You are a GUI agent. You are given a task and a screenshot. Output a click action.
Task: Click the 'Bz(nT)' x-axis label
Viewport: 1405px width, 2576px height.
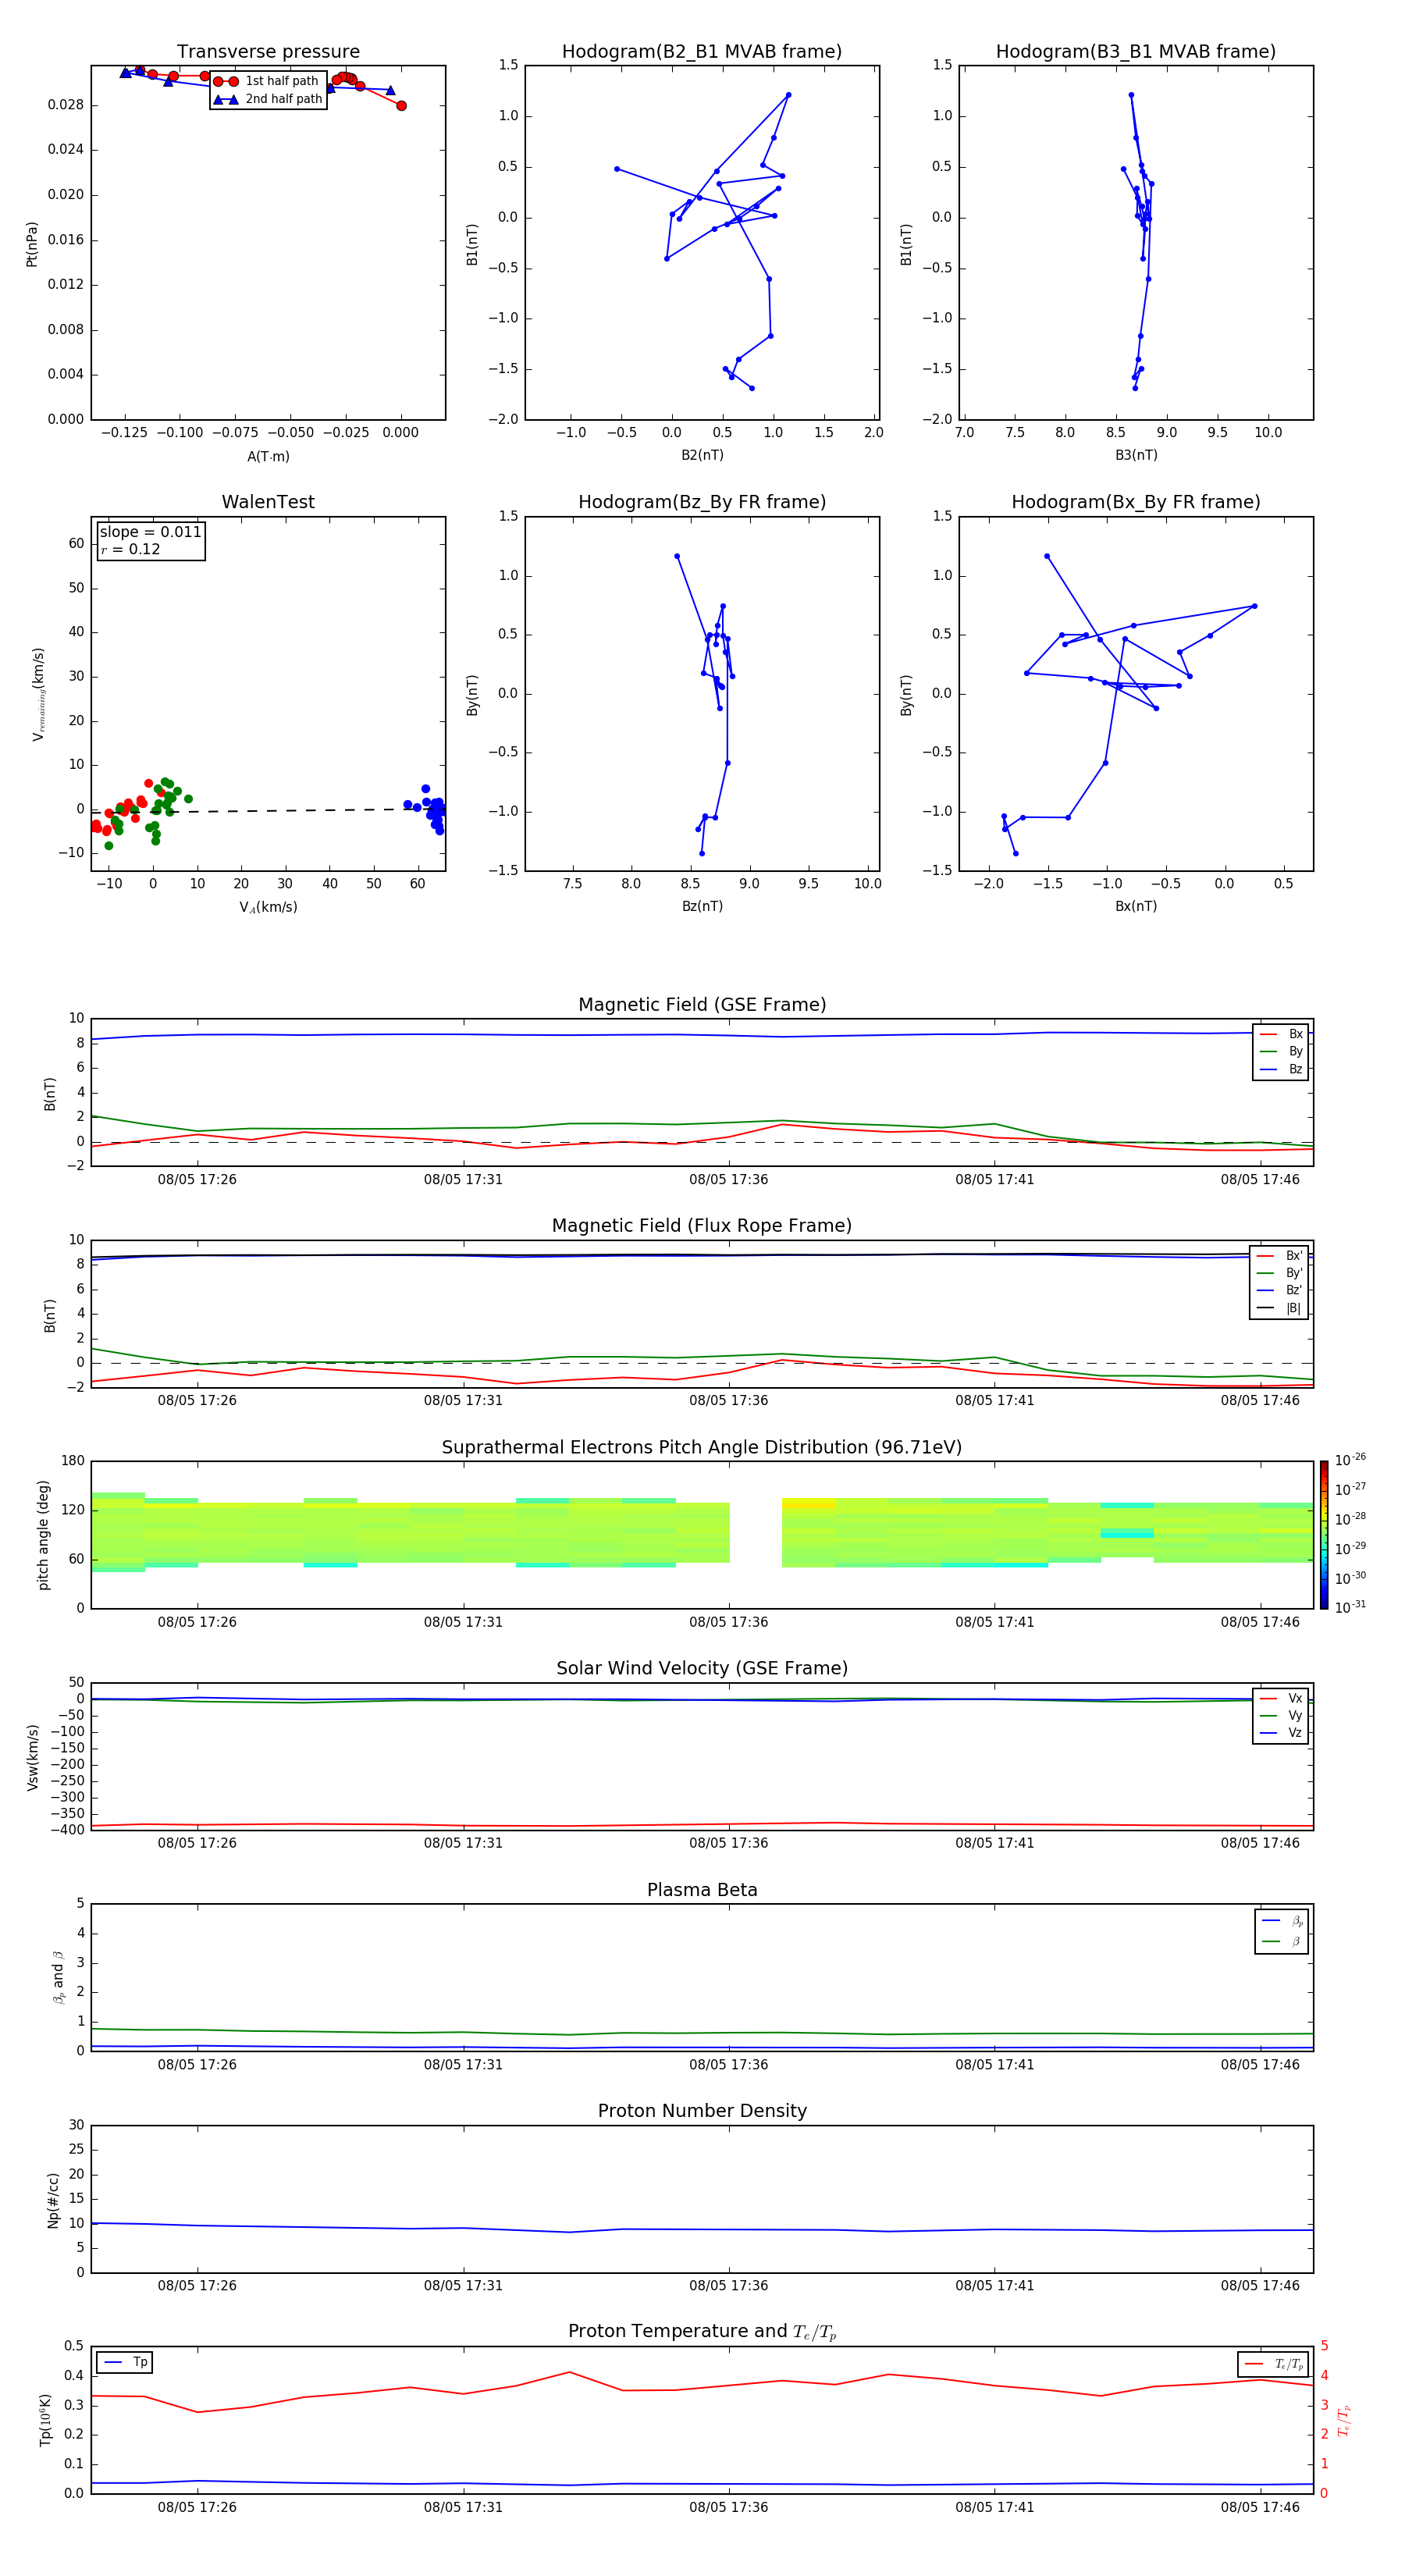[702, 906]
